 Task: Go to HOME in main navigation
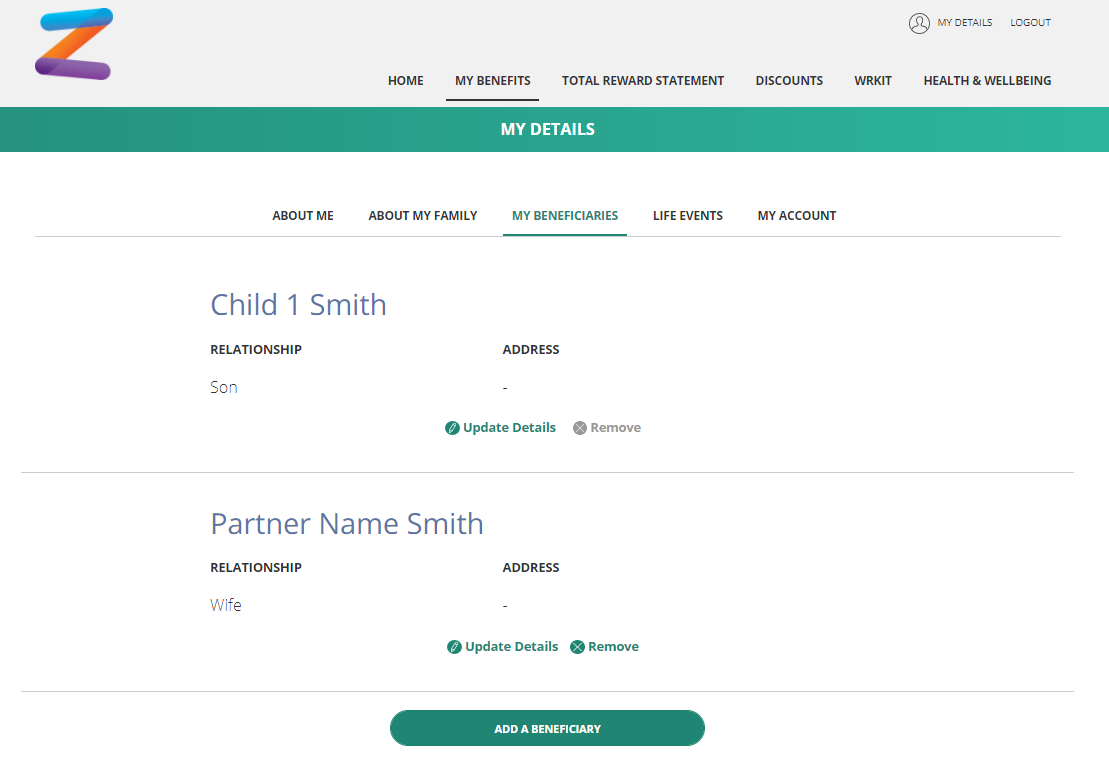coord(405,81)
